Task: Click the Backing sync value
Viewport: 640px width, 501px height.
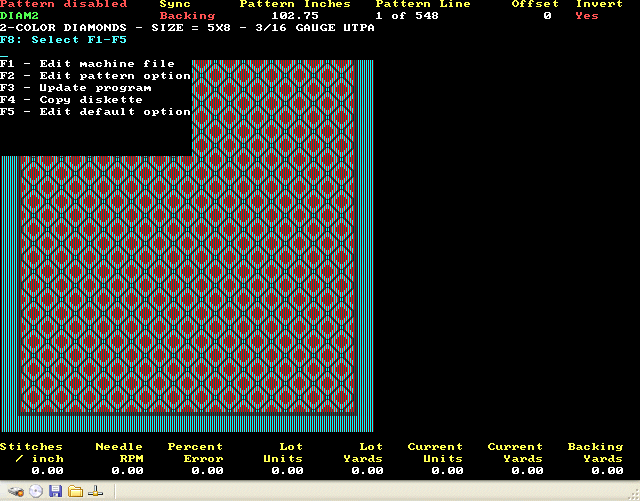Action: [x=187, y=16]
